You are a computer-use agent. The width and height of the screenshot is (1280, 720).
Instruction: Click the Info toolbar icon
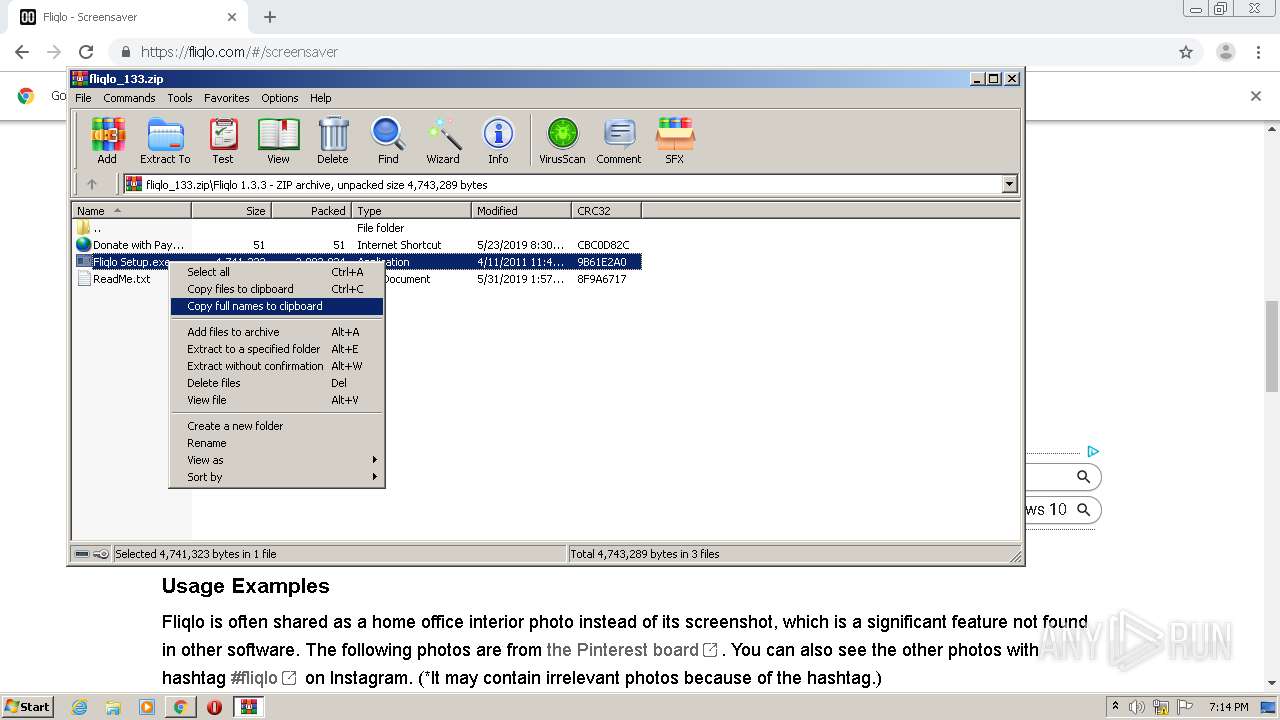[498, 140]
